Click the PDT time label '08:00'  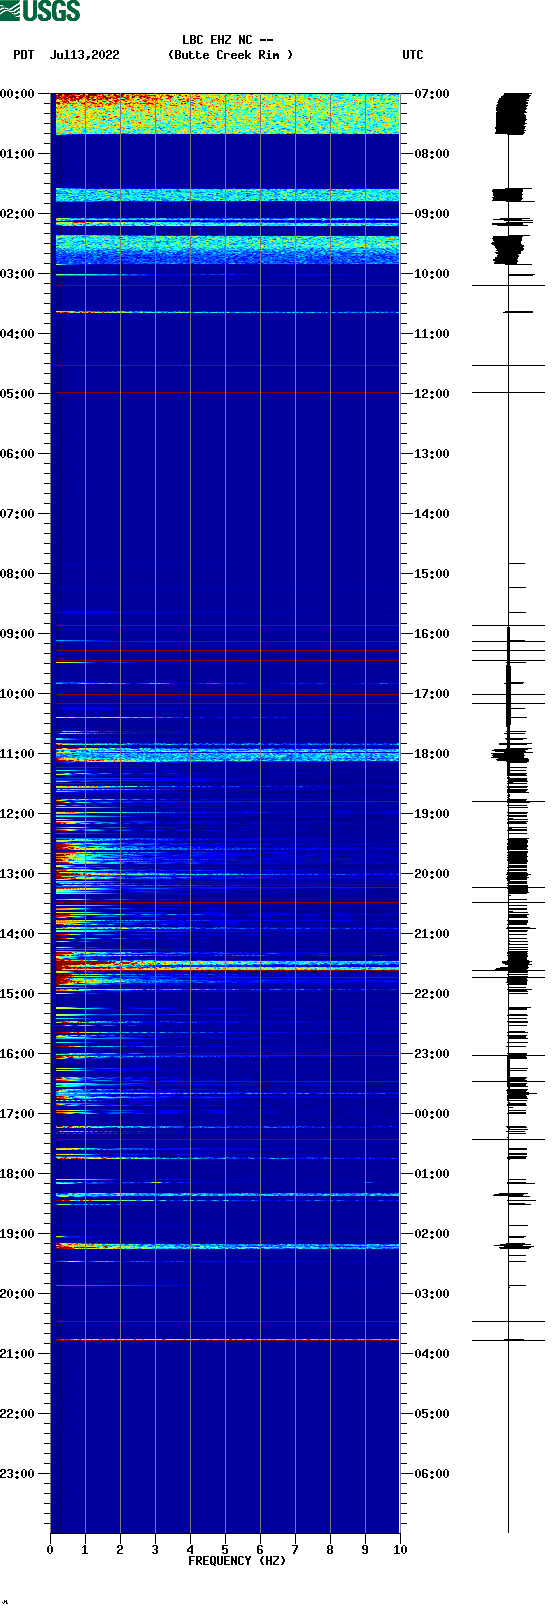pyautogui.click(x=17, y=574)
